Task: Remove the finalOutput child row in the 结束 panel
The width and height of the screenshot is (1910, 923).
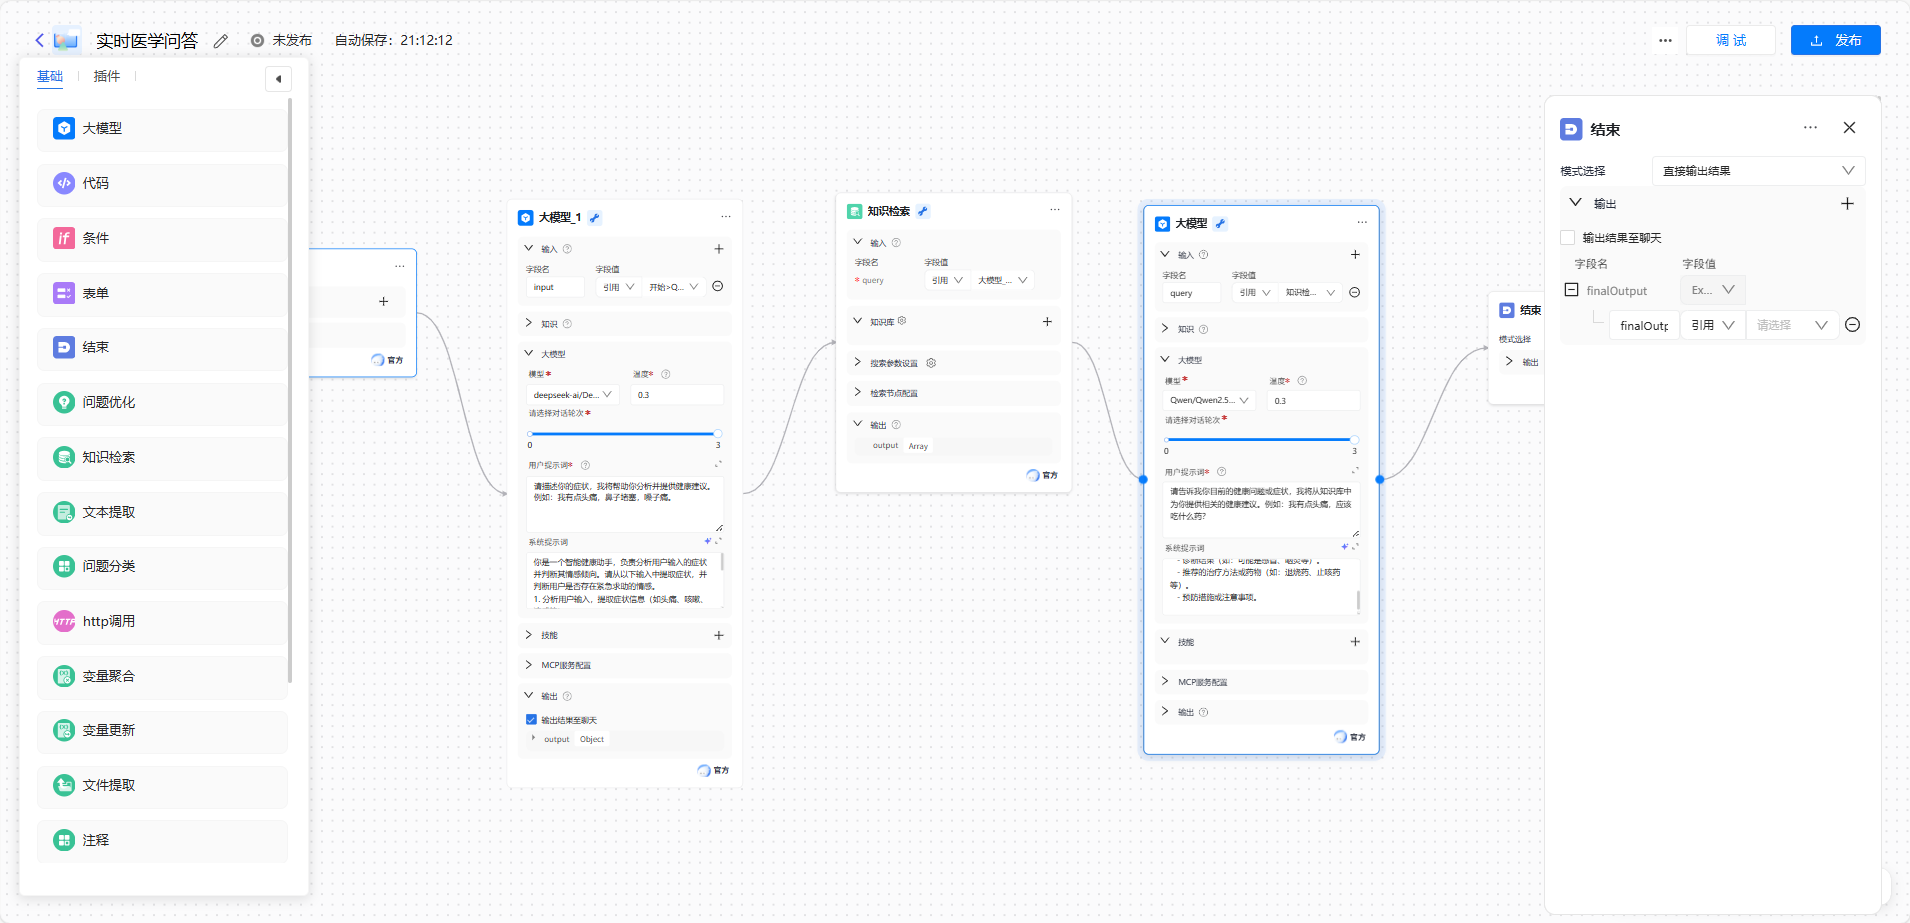Action: 1852,325
